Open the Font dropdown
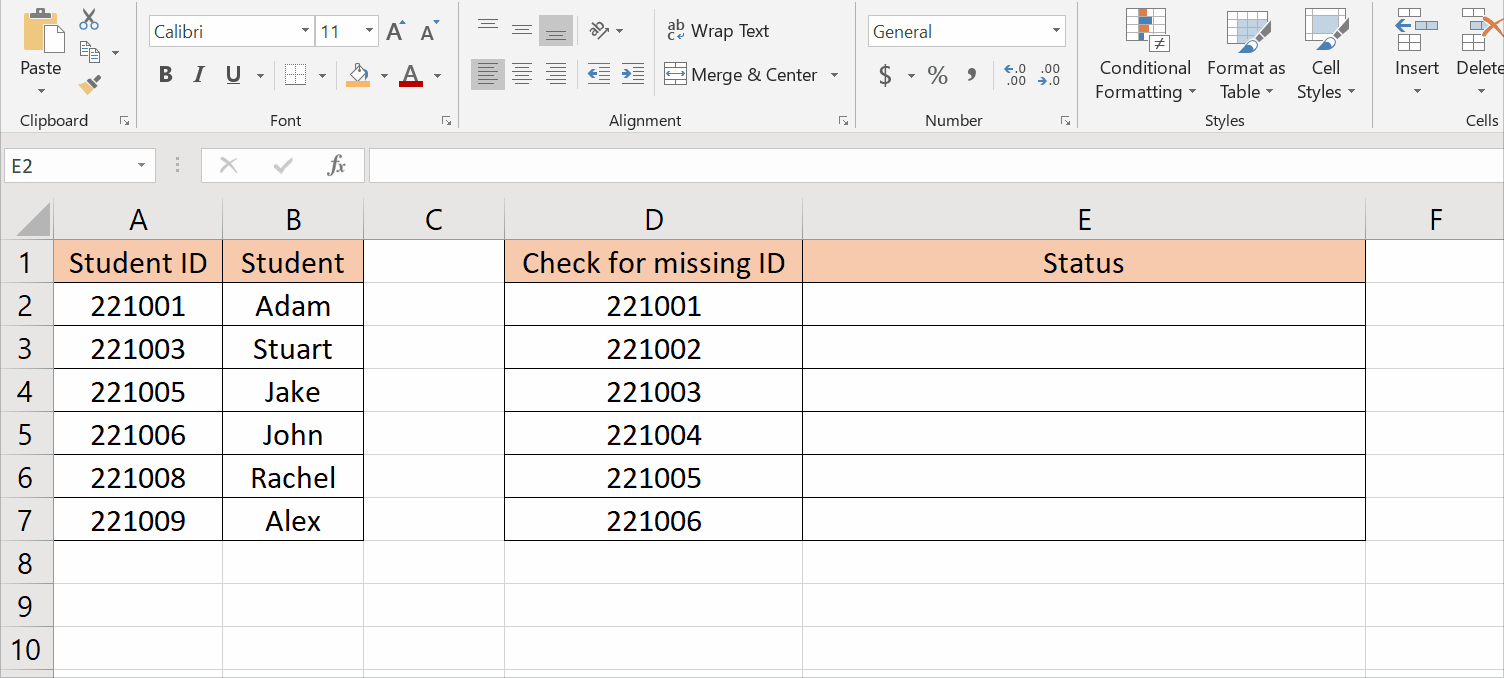 [x=306, y=31]
